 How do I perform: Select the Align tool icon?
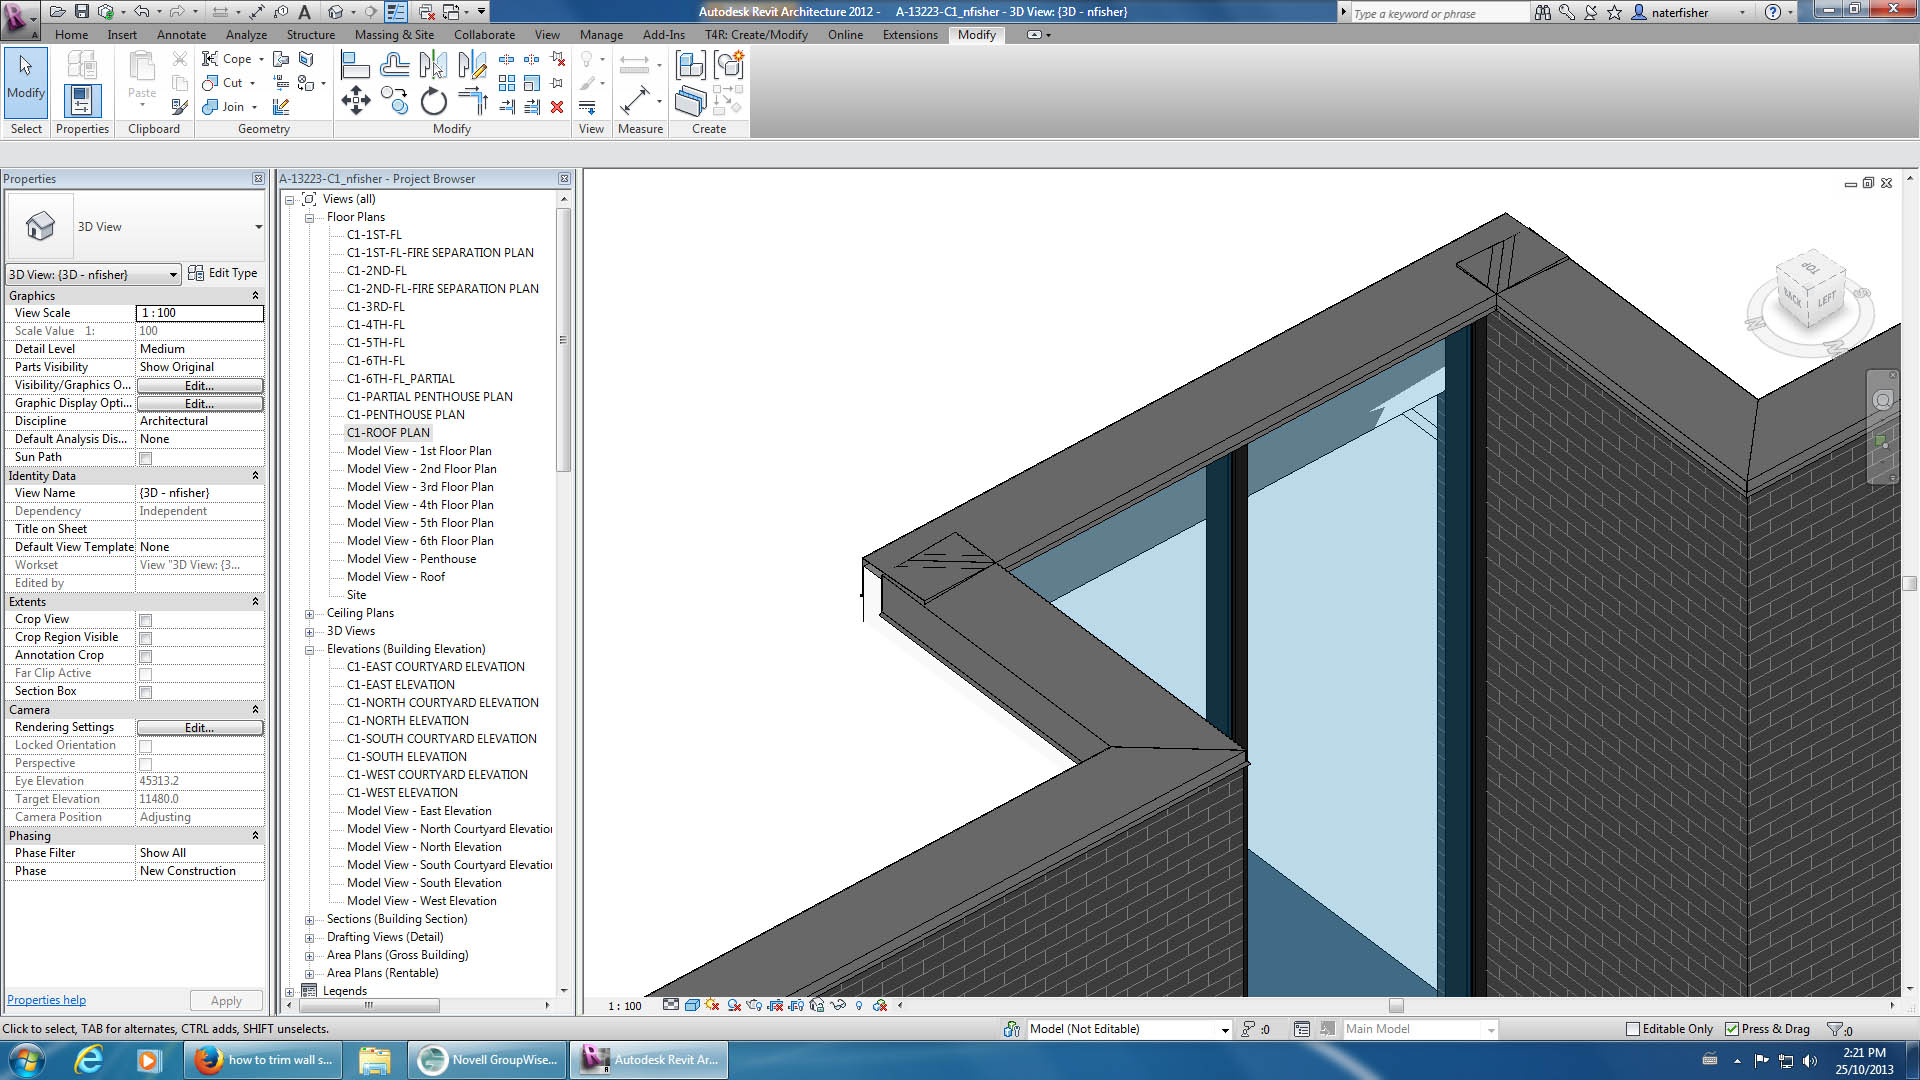pyautogui.click(x=355, y=66)
